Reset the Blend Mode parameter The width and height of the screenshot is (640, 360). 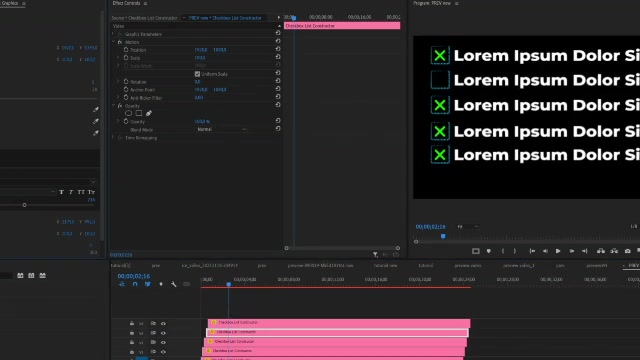pos(278,129)
